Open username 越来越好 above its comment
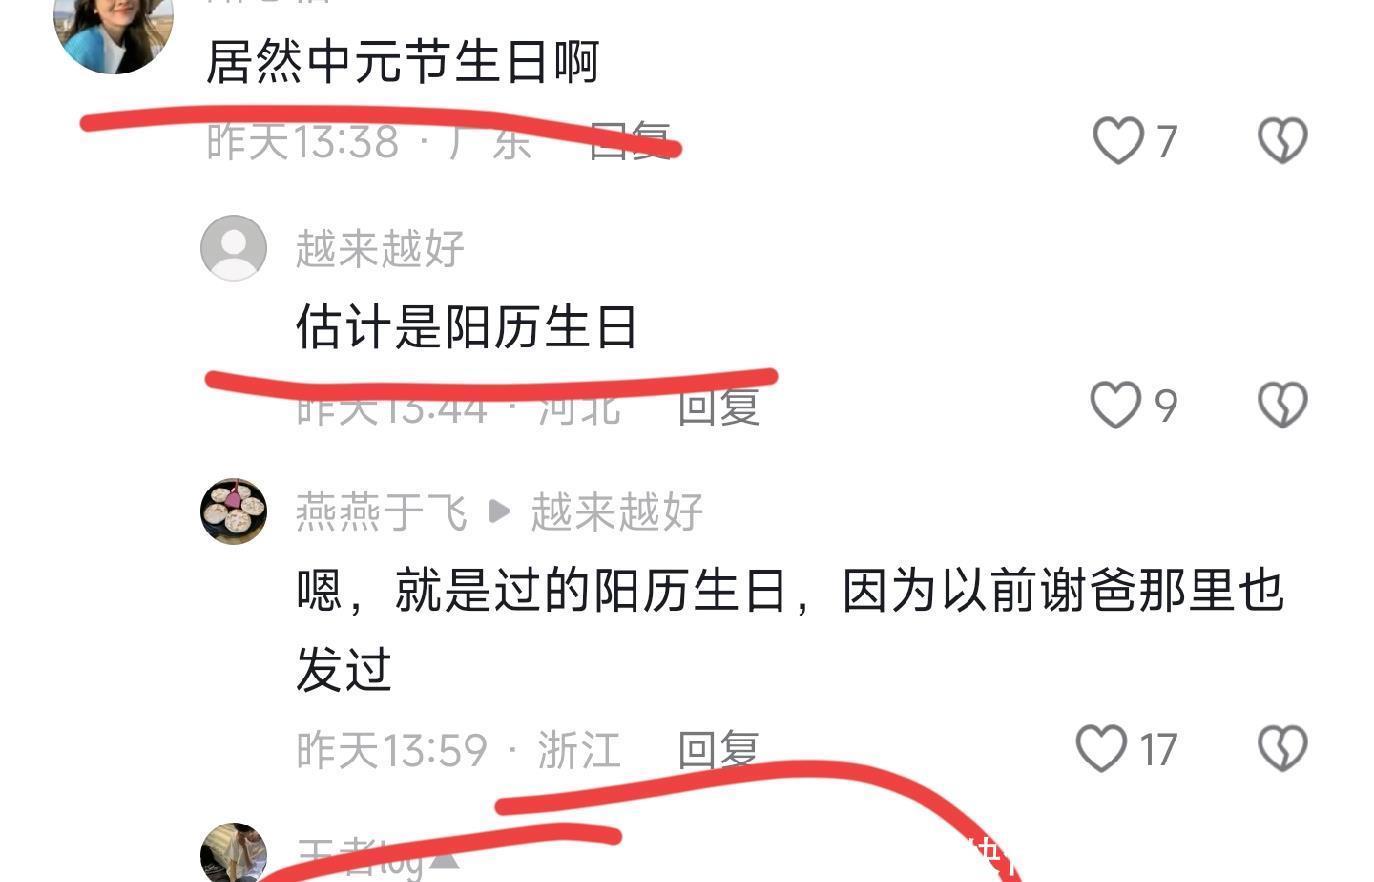The image size is (1374, 882). click(x=380, y=249)
